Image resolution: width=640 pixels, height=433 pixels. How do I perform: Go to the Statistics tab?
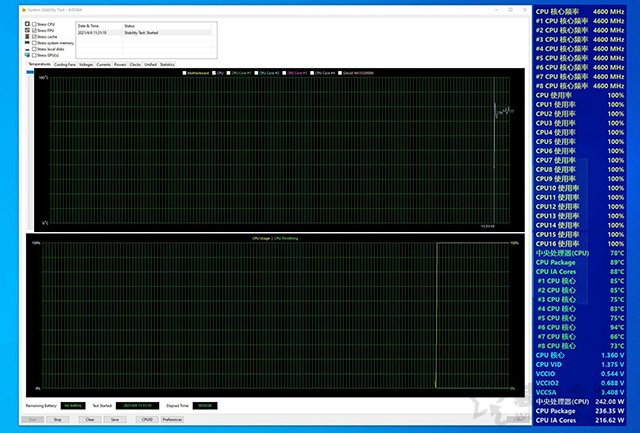pos(167,63)
